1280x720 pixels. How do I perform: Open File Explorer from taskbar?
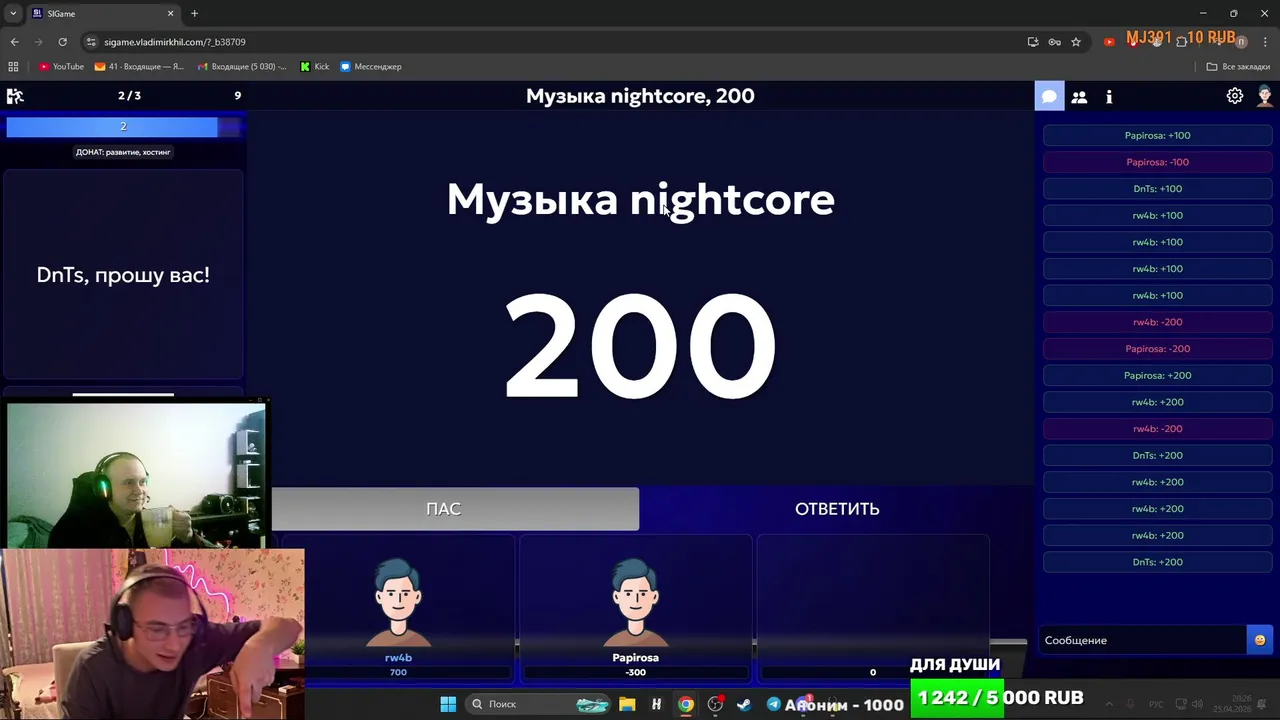tap(627, 704)
